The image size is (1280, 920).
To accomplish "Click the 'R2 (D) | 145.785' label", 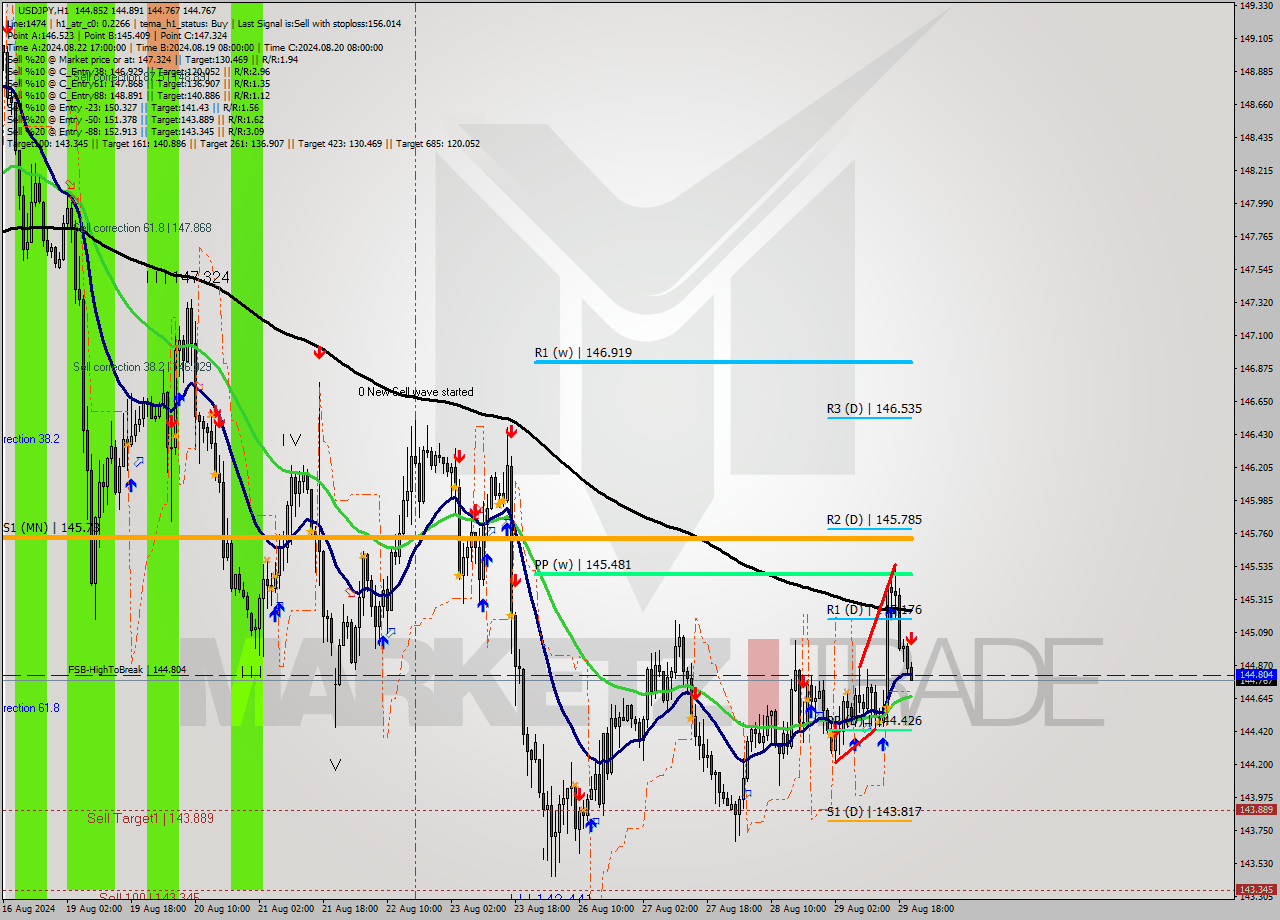I will tap(874, 520).
